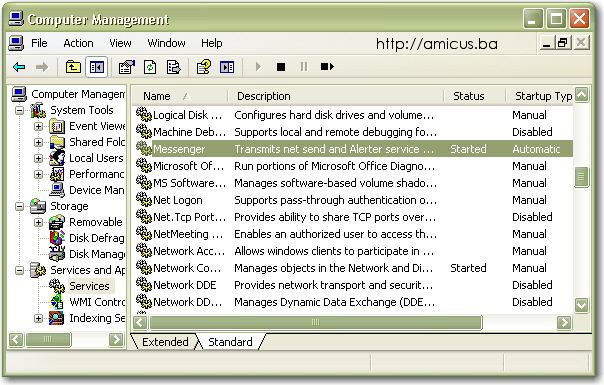Select the System Tools tree icon

point(38,110)
